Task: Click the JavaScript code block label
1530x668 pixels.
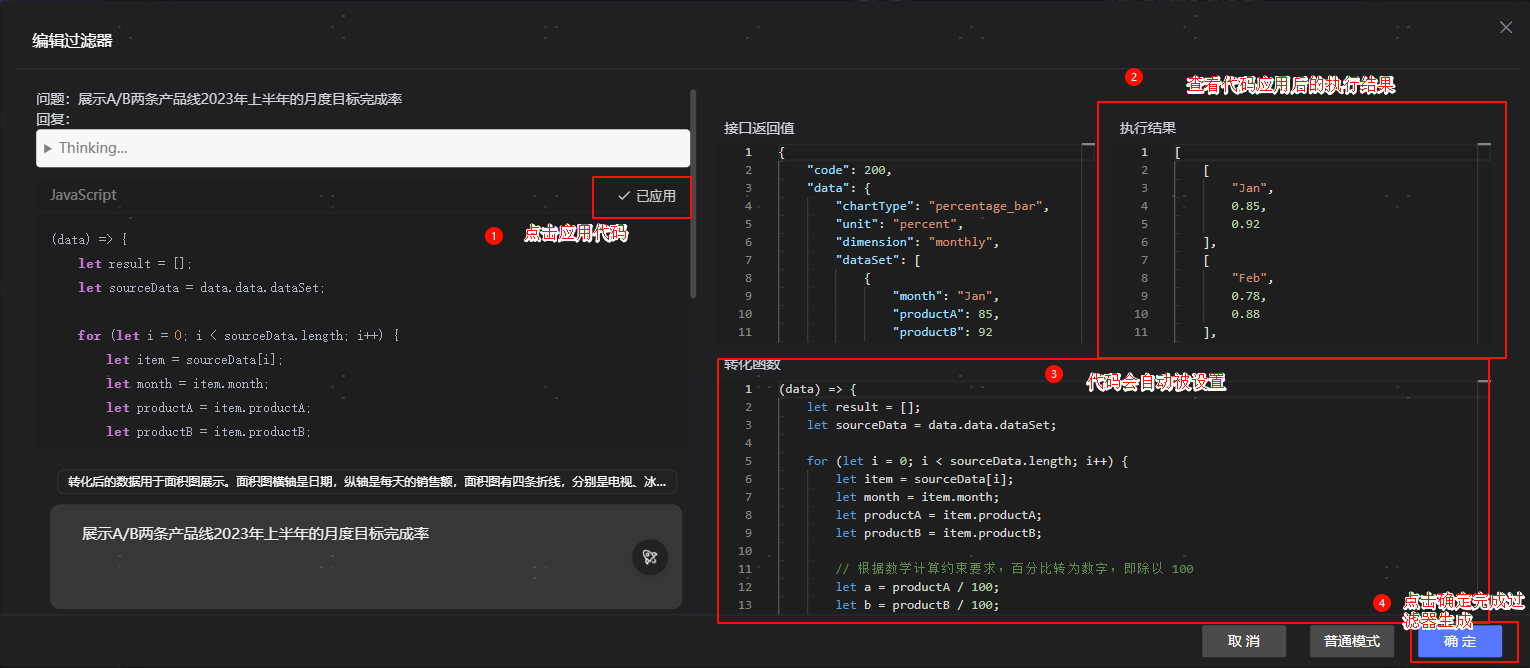Action: click(83, 195)
